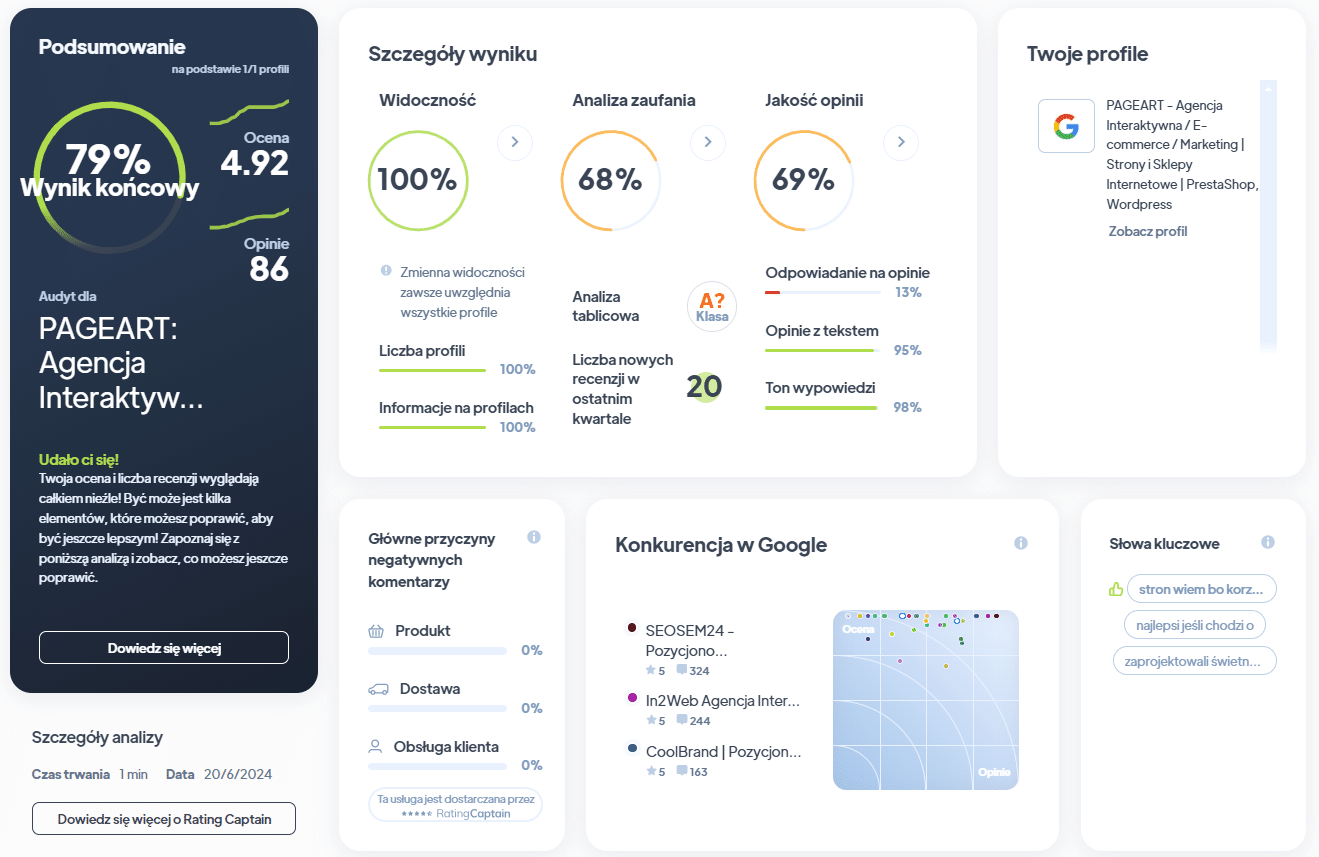This screenshot has height=857, width=1319.
Task: Click the In2Web magenta dot marker
Action: tap(632, 697)
